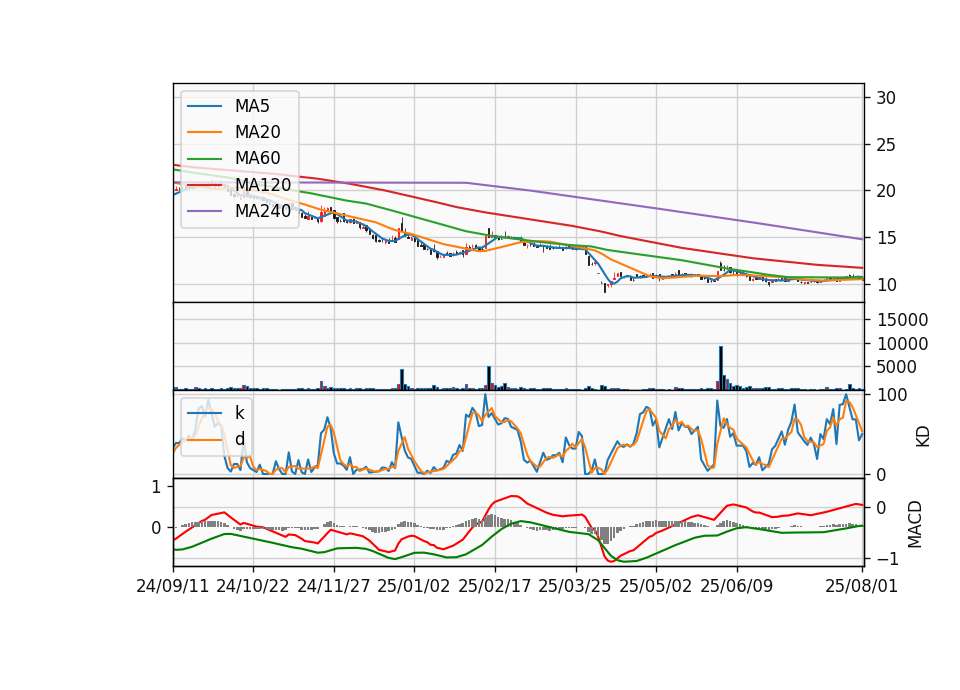The width and height of the screenshot is (960, 690).
Task: Click the MACD left axis value 1
Action: (x=156, y=487)
